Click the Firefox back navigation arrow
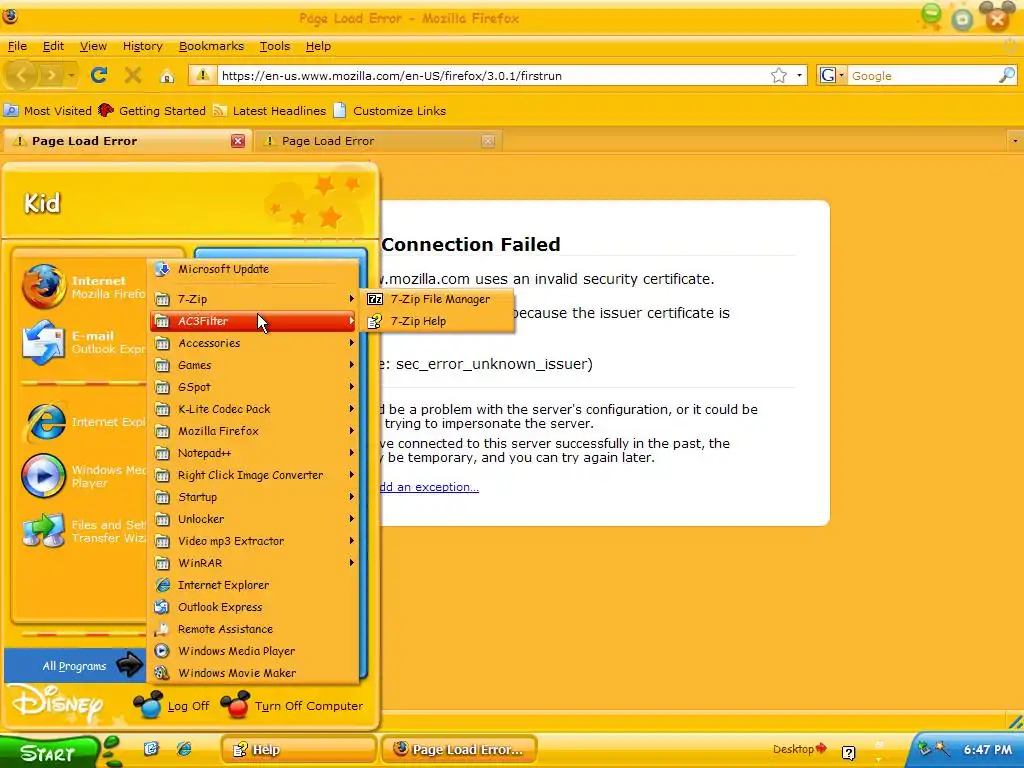This screenshot has height=768, width=1024. (21, 76)
